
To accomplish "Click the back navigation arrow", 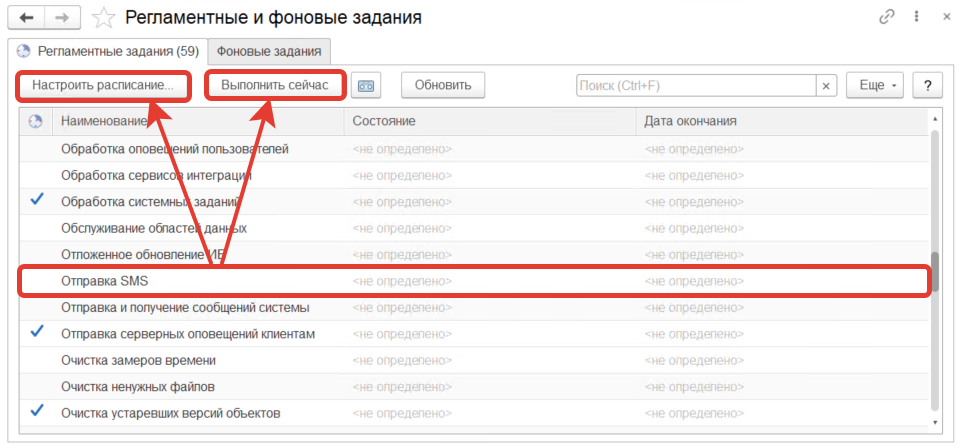I will 26,17.
